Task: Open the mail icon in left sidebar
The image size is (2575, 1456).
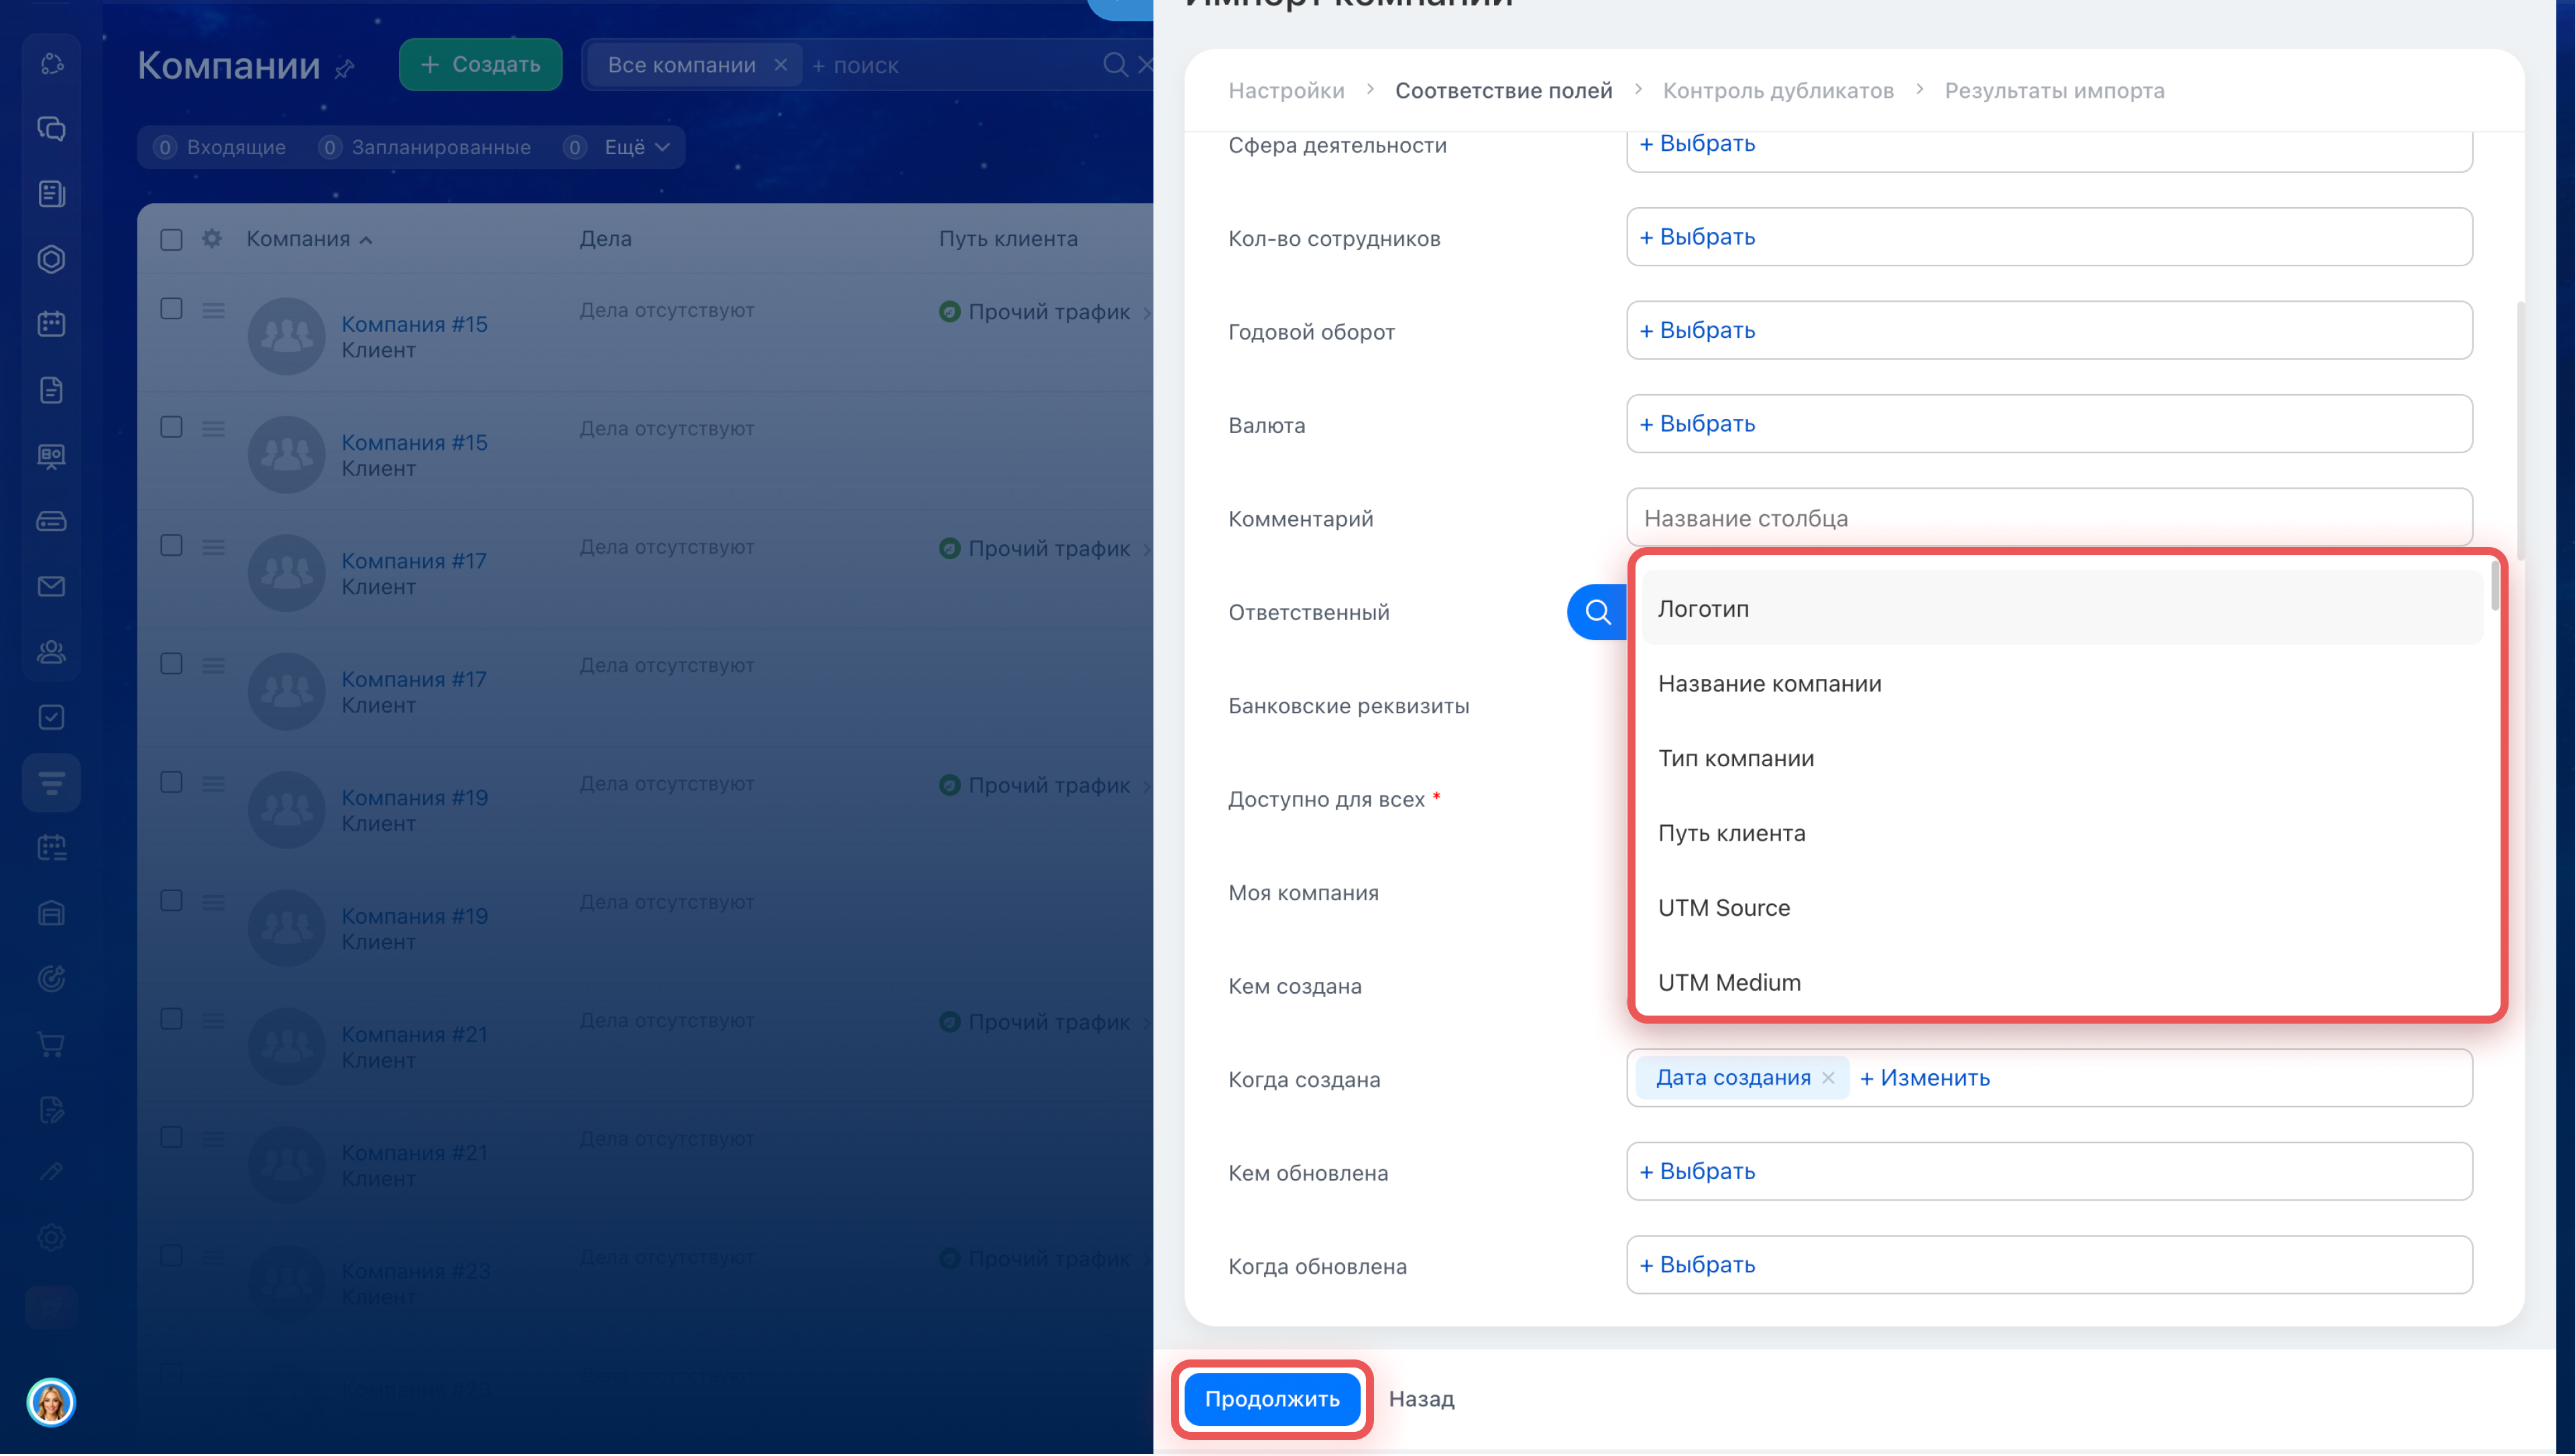Action: (x=51, y=587)
